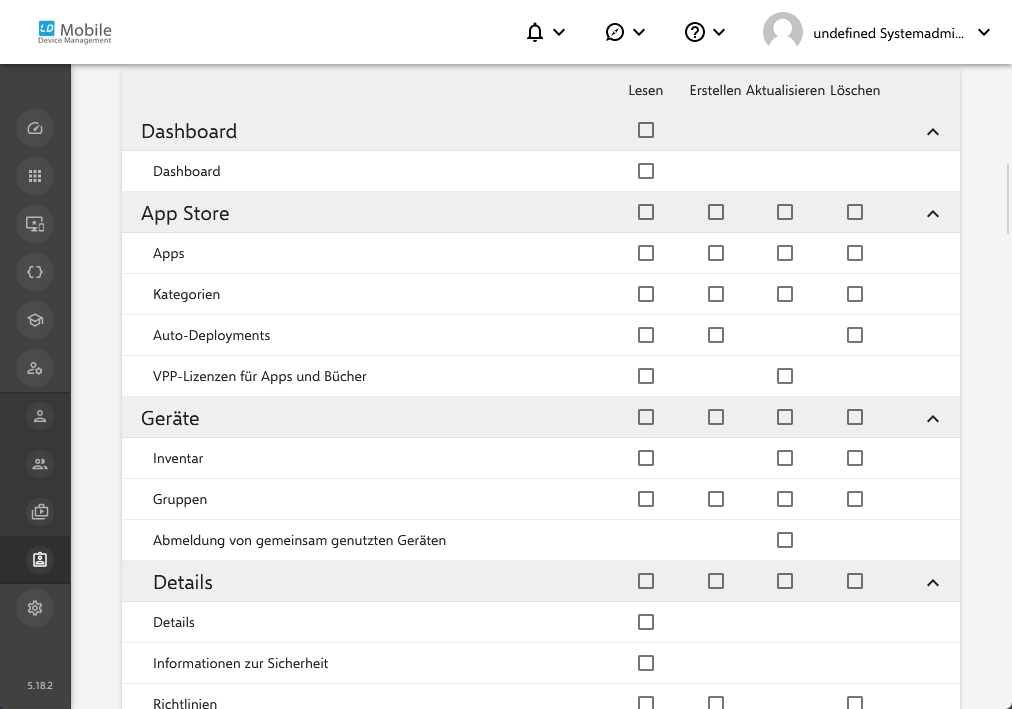Check Lesen for Dashboard sub-row
1012x709 pixels.
pyautogui.click(x=645, y=171)
